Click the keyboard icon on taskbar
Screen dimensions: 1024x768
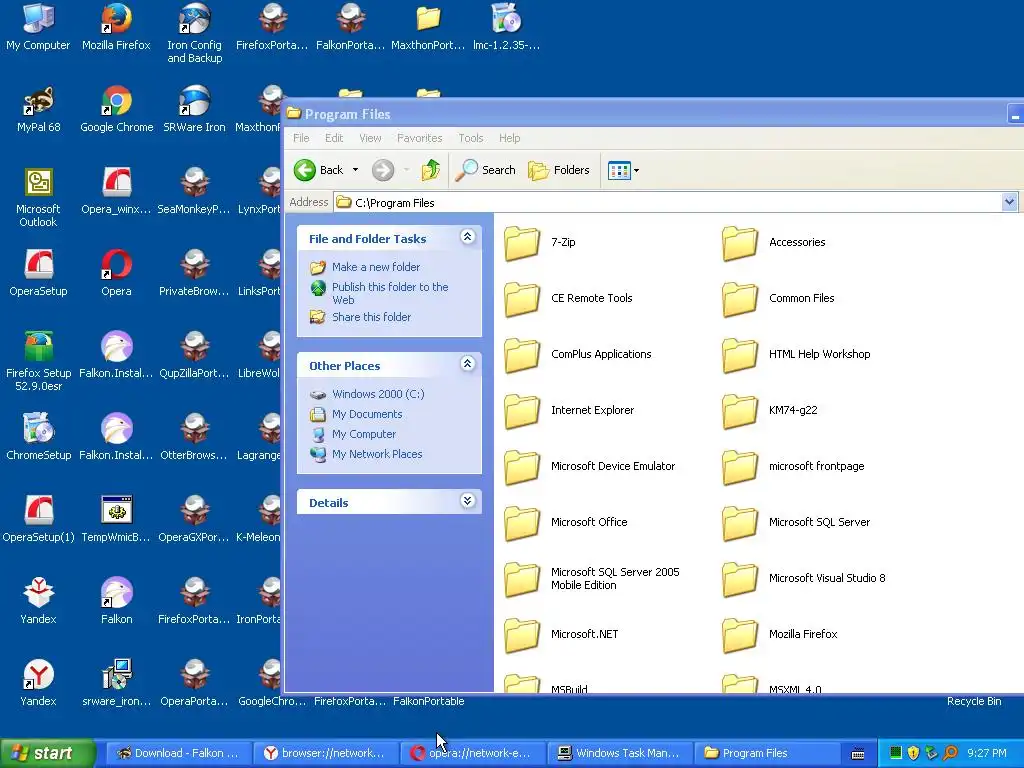pyautogui.click(x=858, y=754)
